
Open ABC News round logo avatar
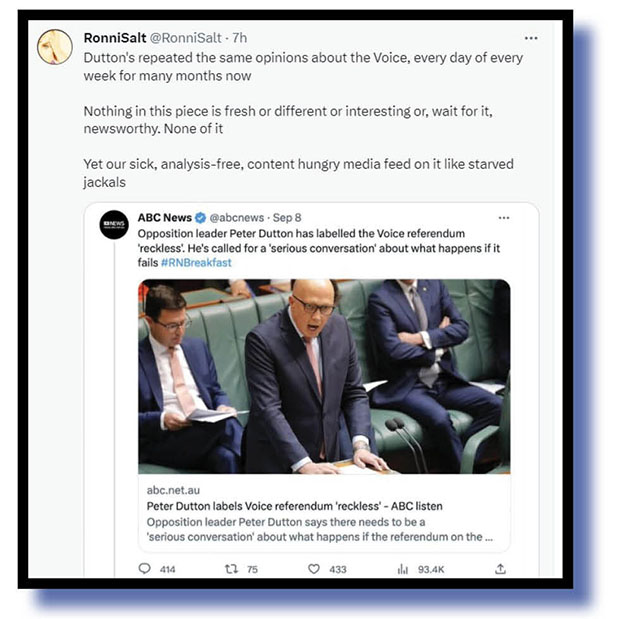(114, 225)
